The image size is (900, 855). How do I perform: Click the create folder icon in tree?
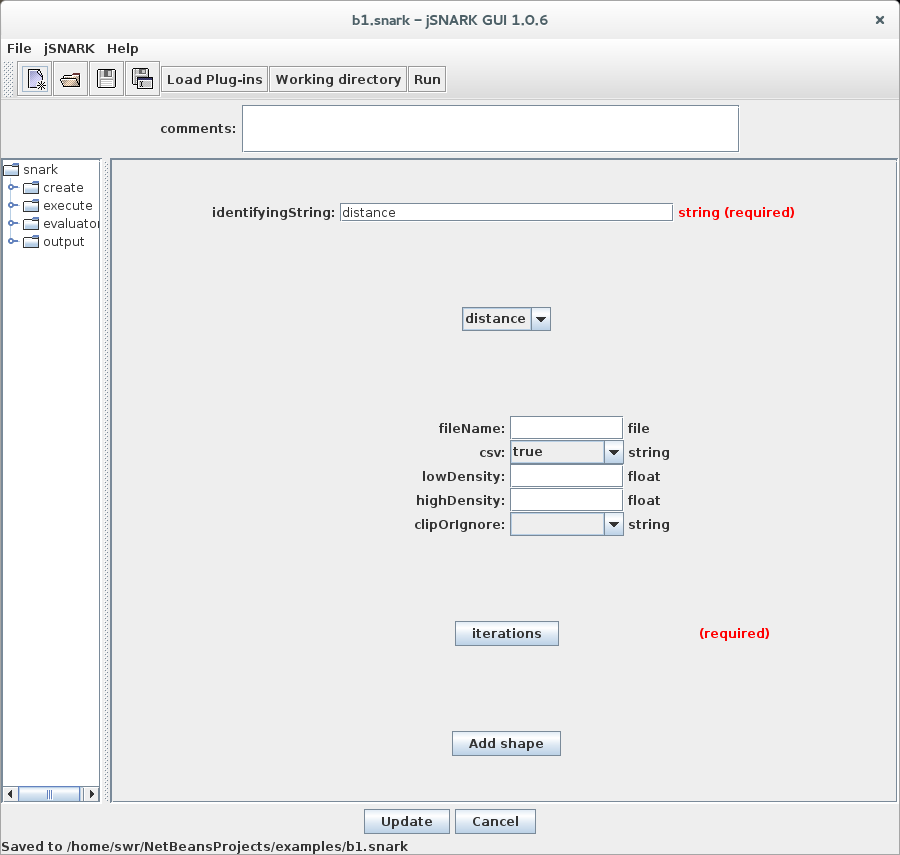(31, 188)
